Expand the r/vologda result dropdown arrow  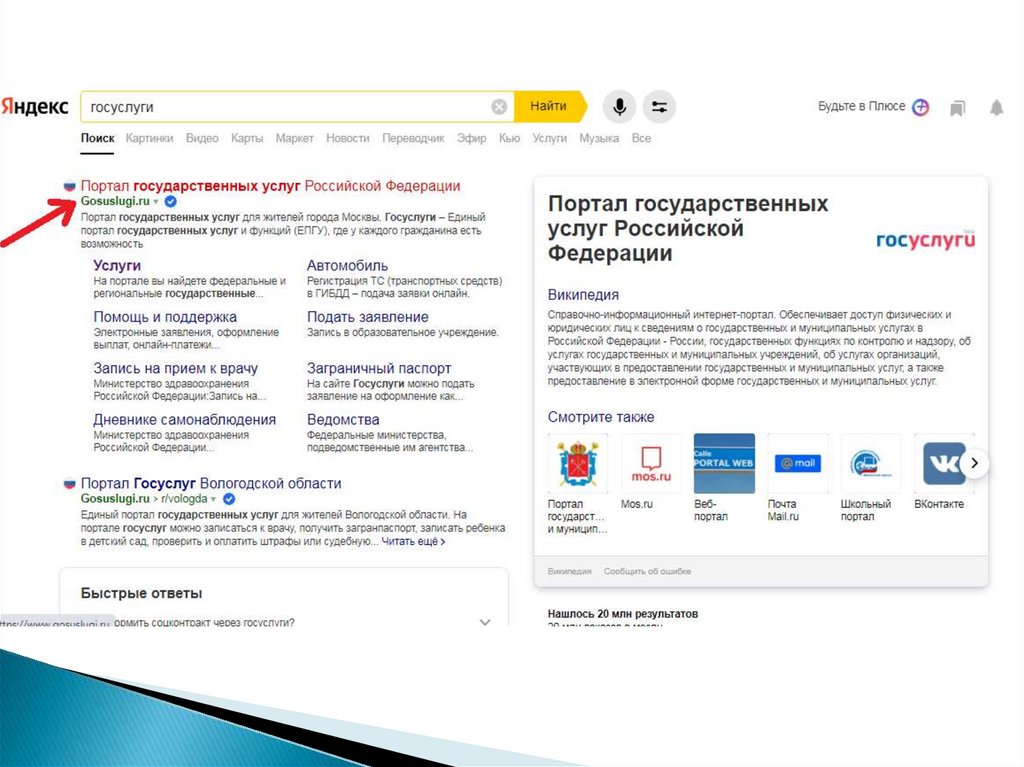[x=213, y=499]
